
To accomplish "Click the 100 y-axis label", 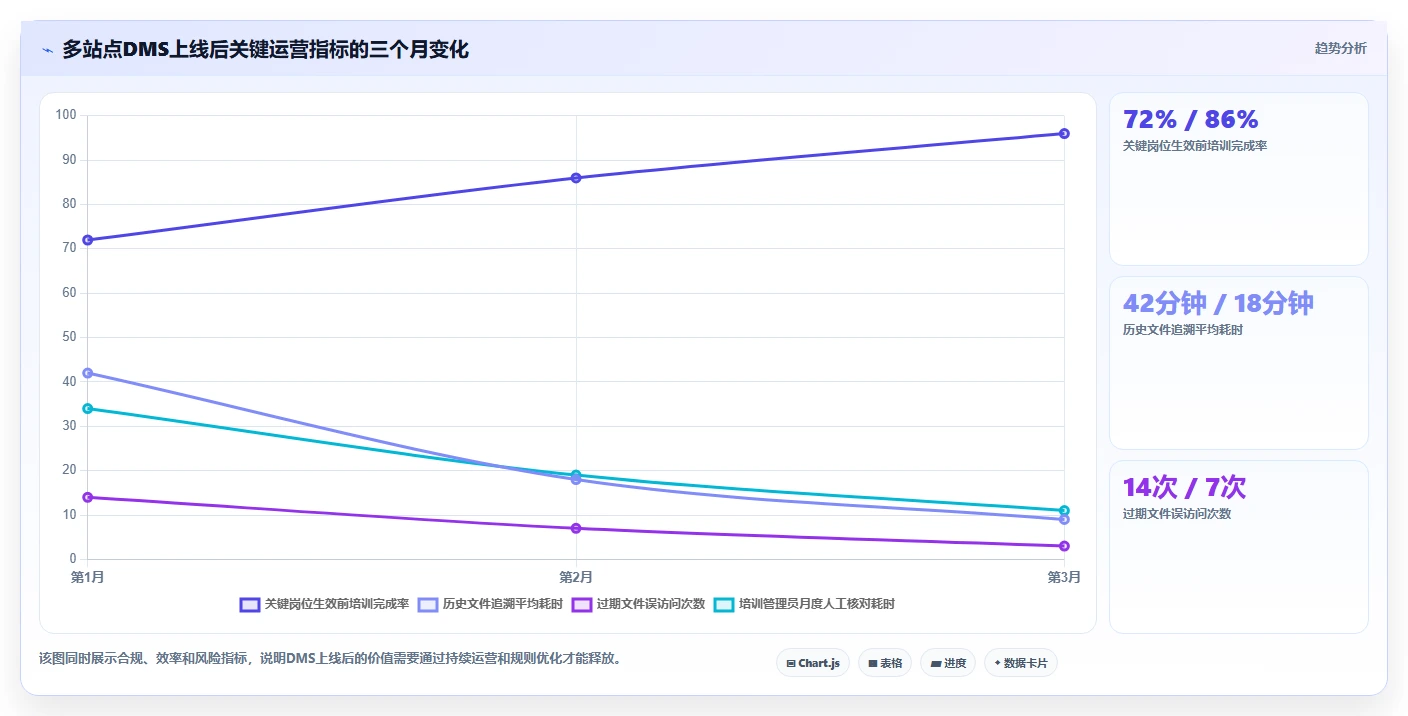I will tap(66, 115).
